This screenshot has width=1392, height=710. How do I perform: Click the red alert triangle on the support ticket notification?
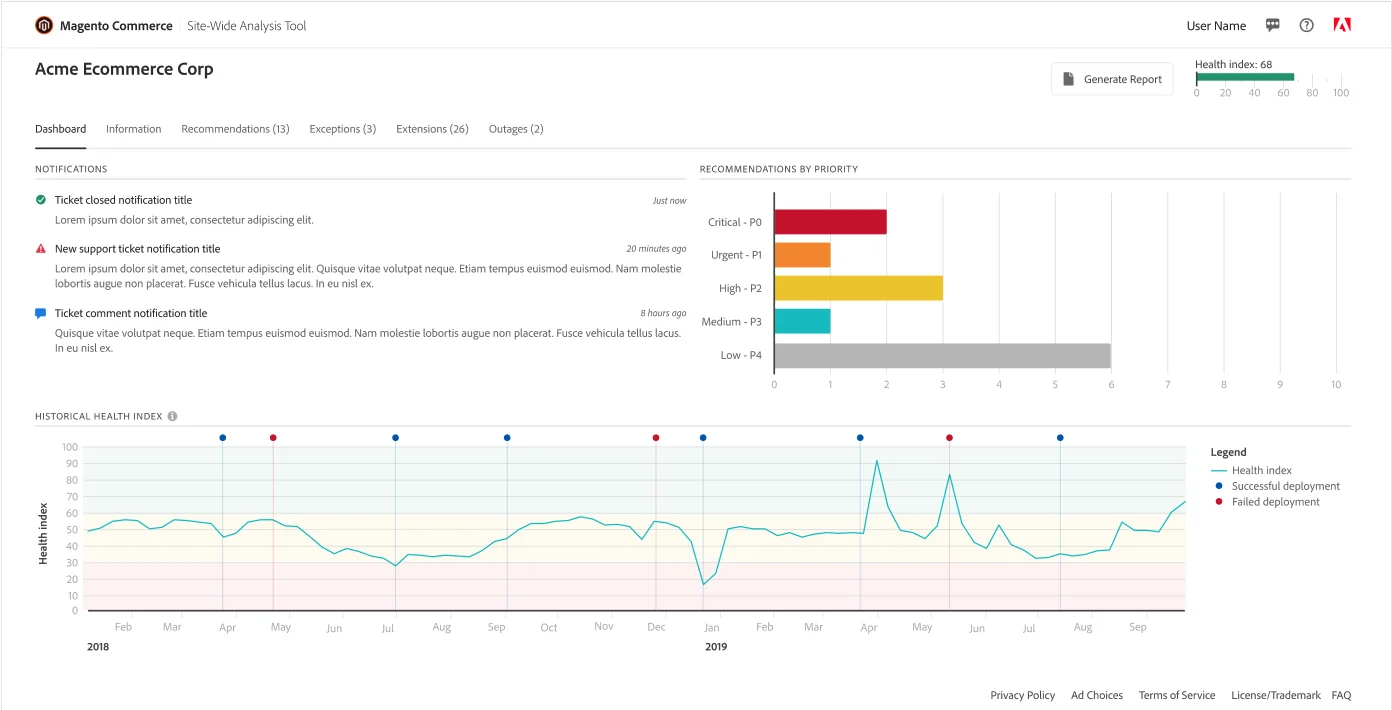tap(39, 248)
